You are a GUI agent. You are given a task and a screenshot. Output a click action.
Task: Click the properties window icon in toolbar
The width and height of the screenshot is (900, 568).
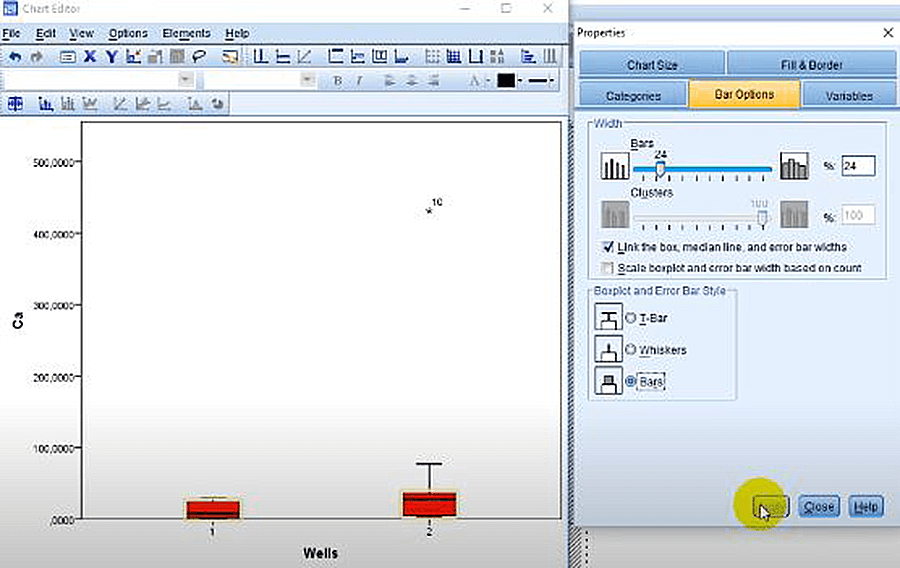[x=68, y=56]
